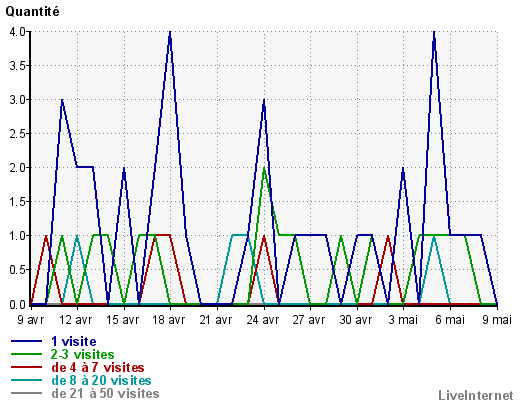Click the '21 avr' x-axis label
520x405 pixels.
coord(216,320)
